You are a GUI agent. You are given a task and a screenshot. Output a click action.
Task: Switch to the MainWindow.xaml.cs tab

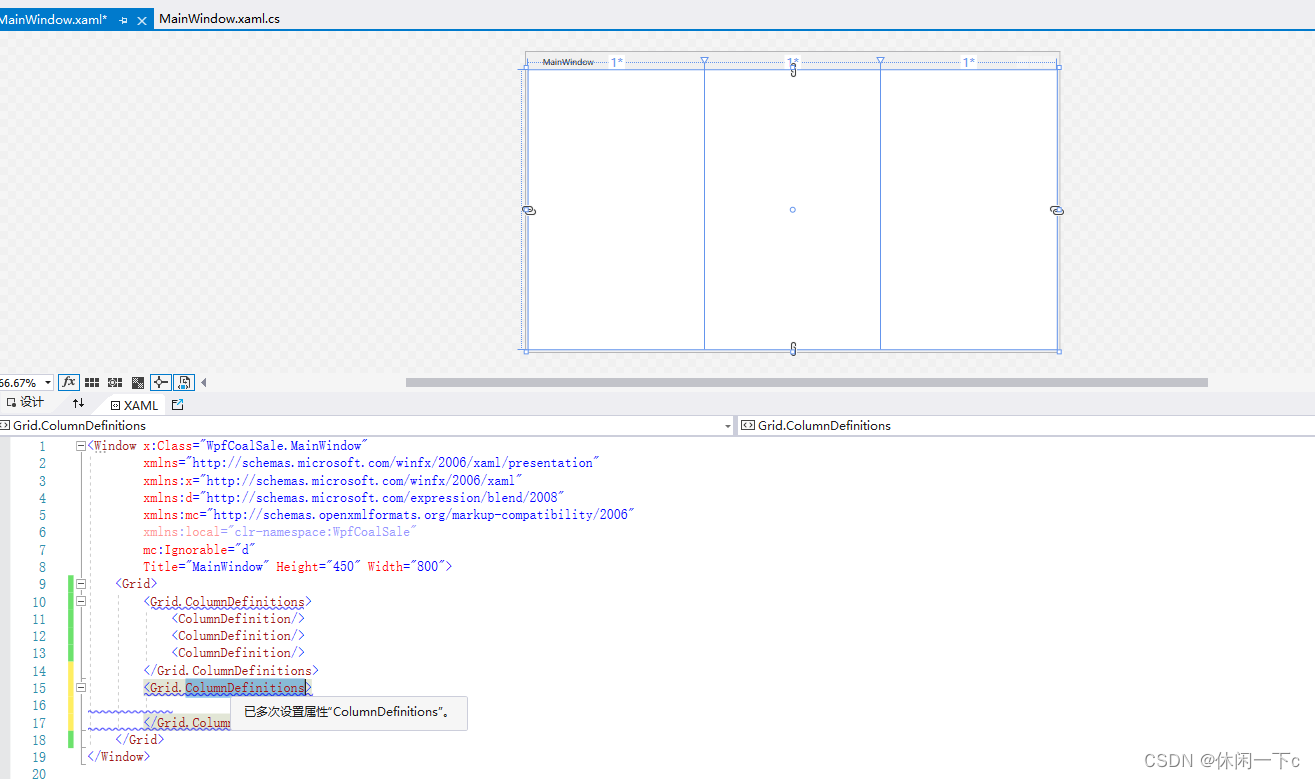point(218,18)
